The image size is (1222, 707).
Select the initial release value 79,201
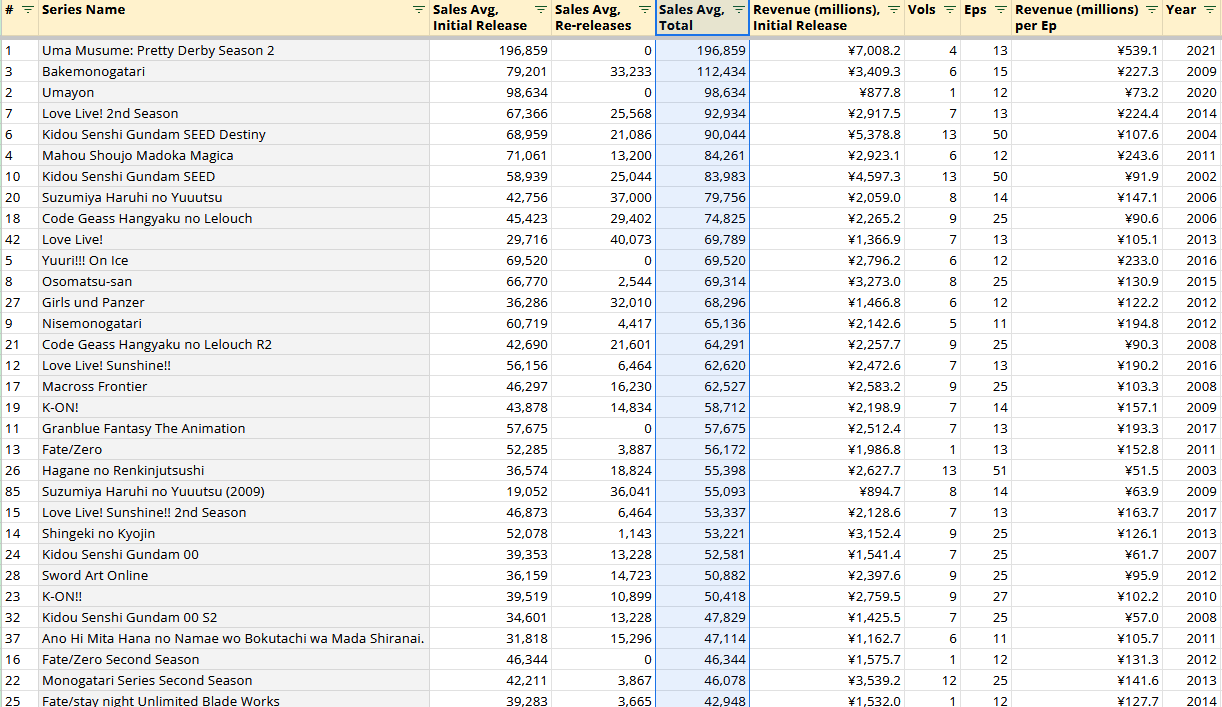coord(491,71)
